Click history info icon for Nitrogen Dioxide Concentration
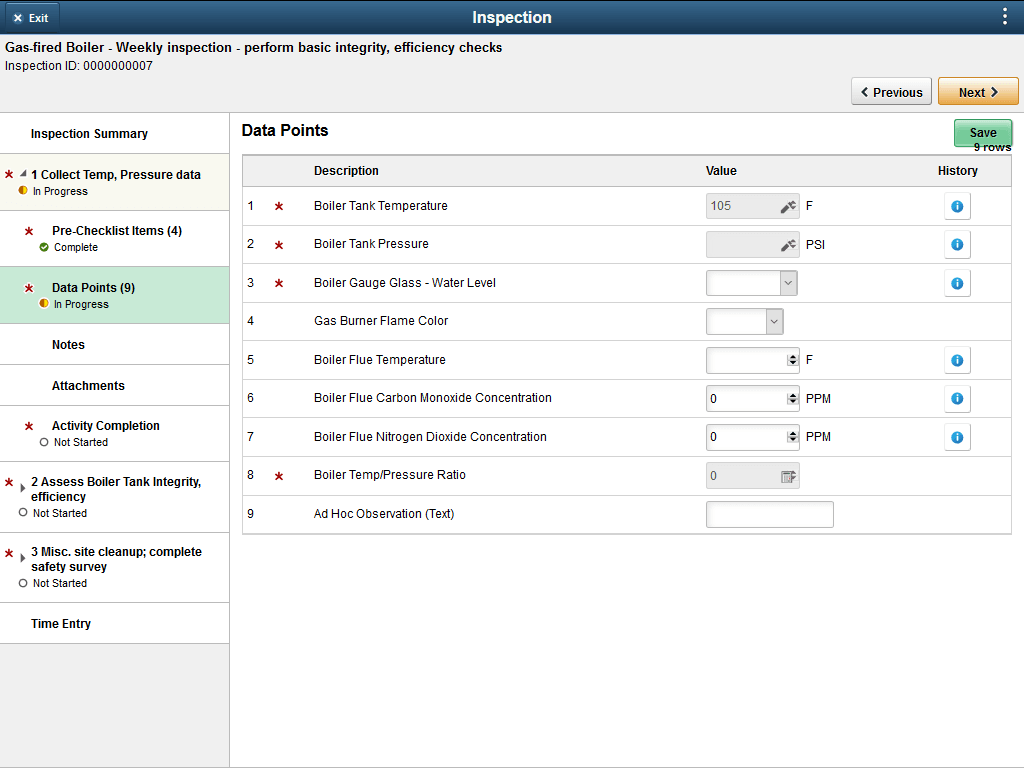1024x768 pixels. coord(957,438)
